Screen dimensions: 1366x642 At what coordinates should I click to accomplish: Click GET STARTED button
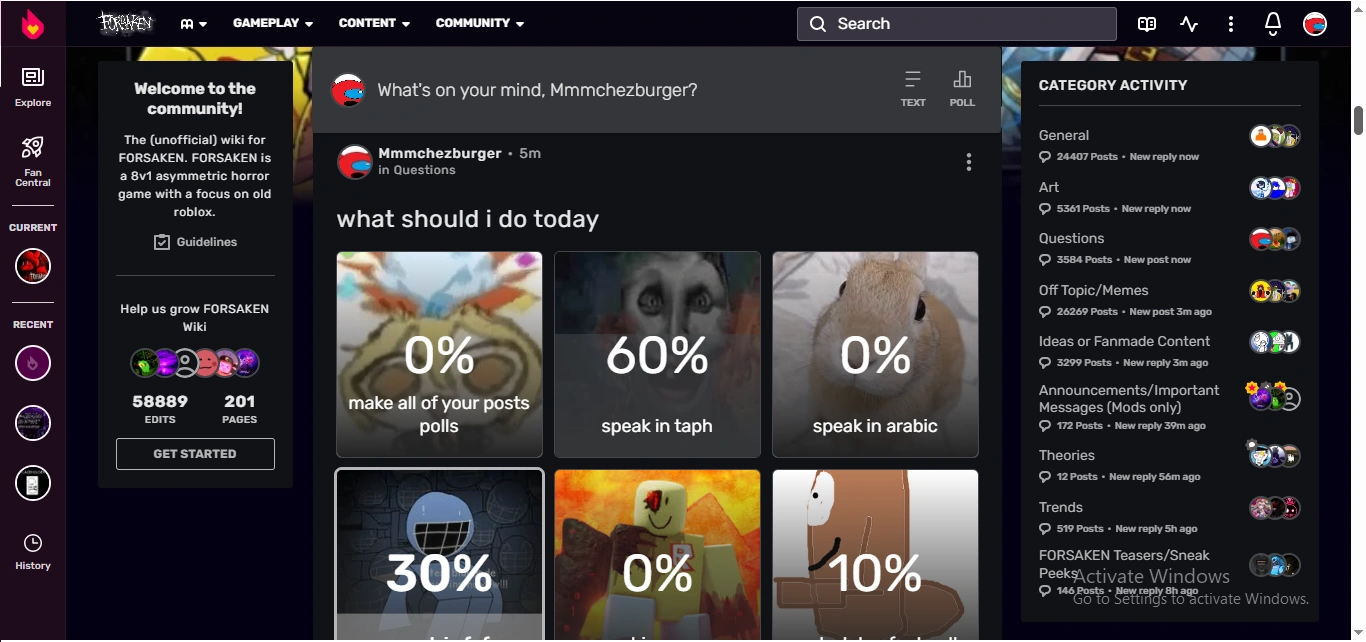click(195, 454)
